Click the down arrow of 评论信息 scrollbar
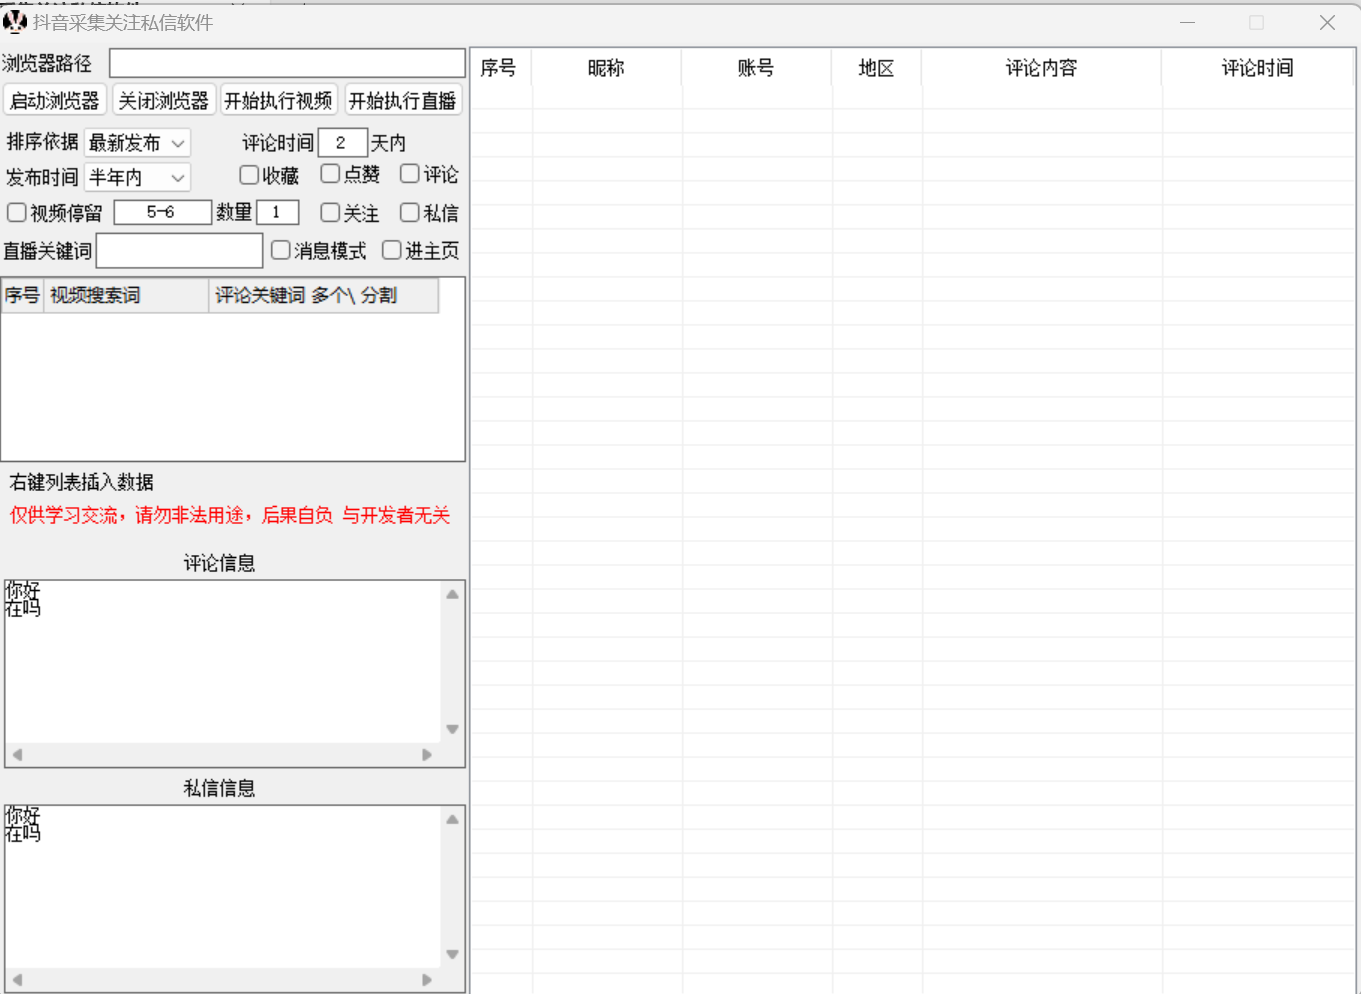This screenshot has height=994, width=1361. 453,730
